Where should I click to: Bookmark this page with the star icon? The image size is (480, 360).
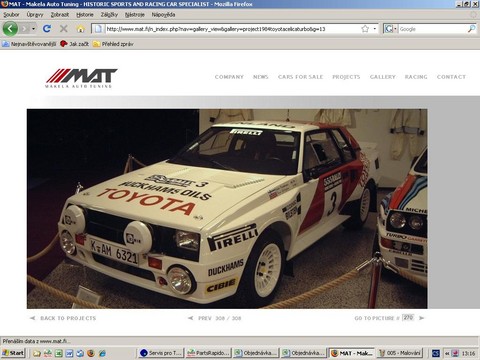pos(365,29)
